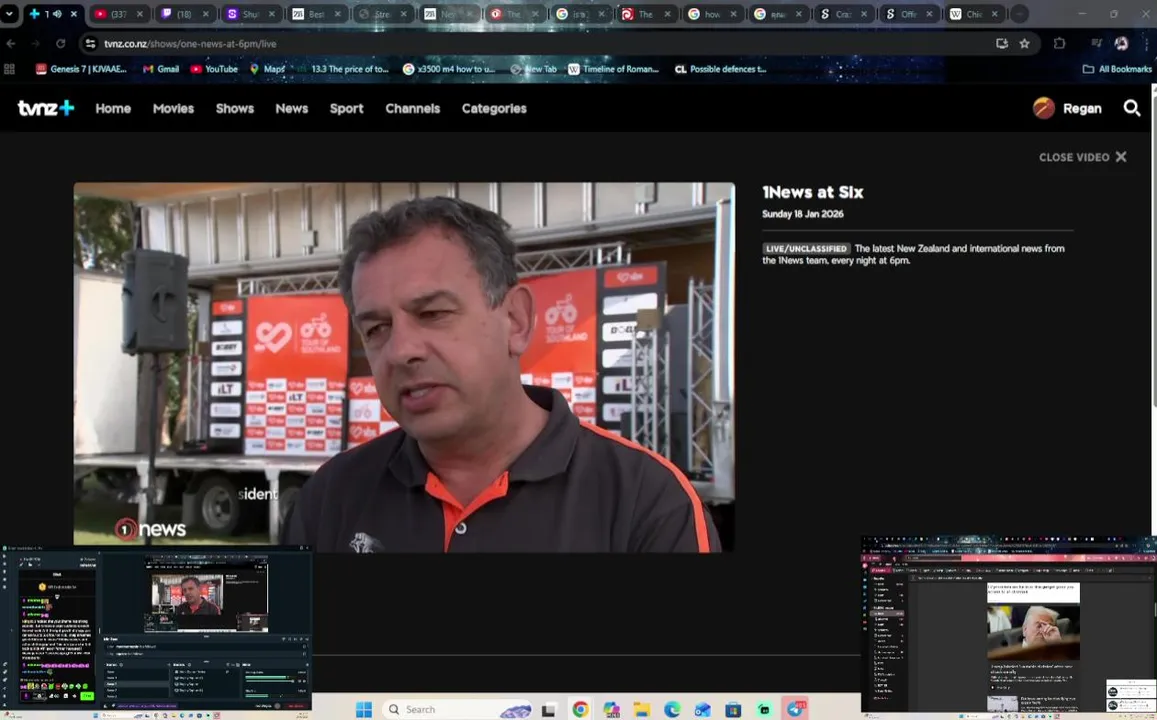1157x720 pixels.
Task: Open Google Chrome from taskbar
Action: 580,710
